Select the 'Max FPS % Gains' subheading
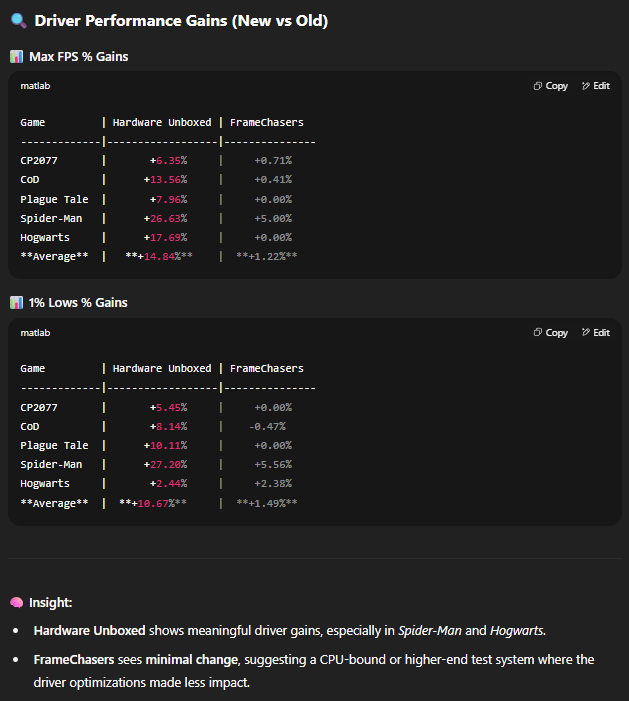Screen dimensions: 629x701 point(79,57)
